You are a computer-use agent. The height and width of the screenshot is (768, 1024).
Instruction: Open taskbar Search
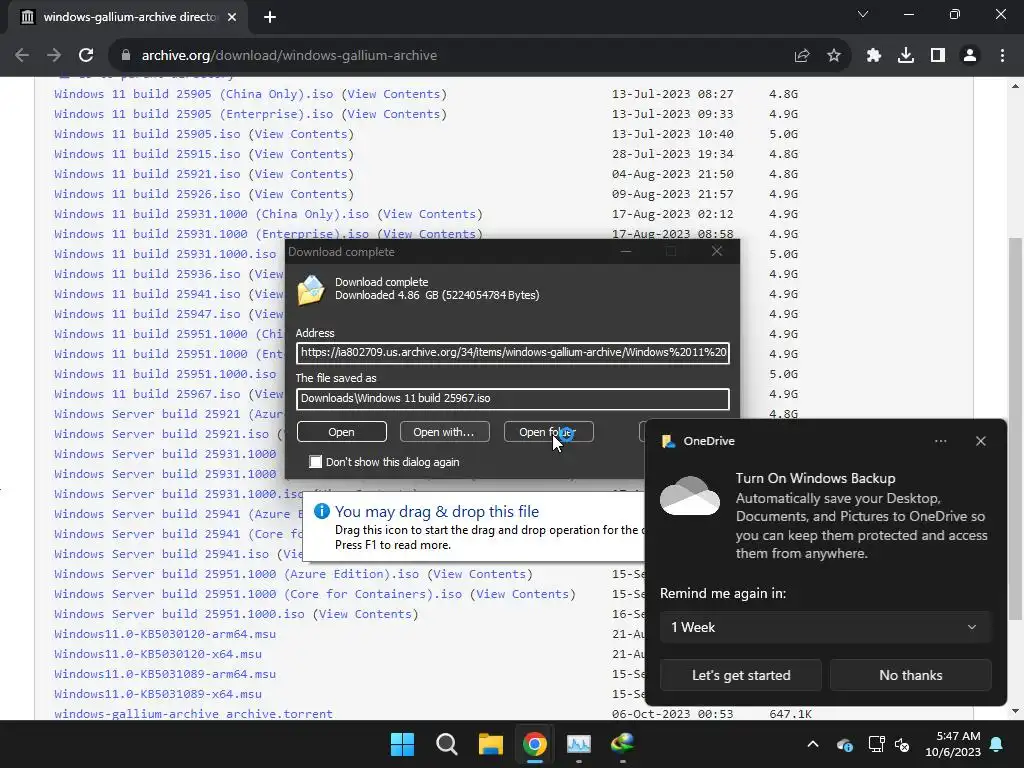click(x=447, y=744)
